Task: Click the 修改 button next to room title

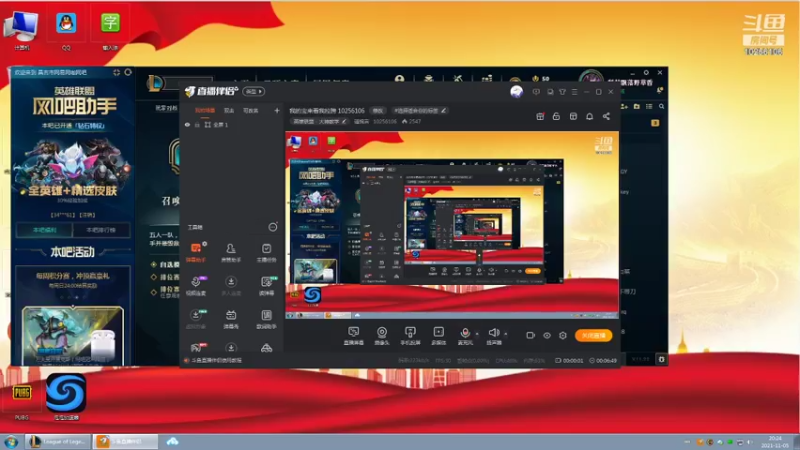Action: coord(378,110)
